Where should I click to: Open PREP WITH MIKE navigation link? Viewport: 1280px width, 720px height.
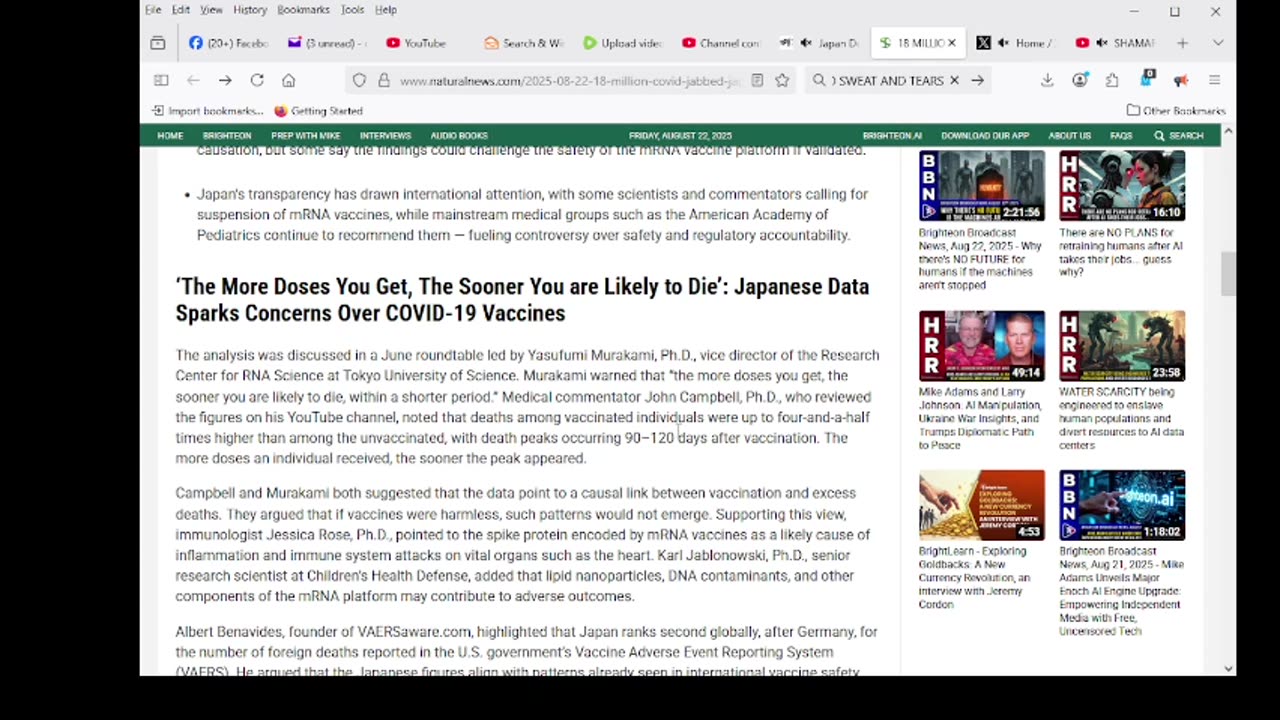[x=305, y=135]
